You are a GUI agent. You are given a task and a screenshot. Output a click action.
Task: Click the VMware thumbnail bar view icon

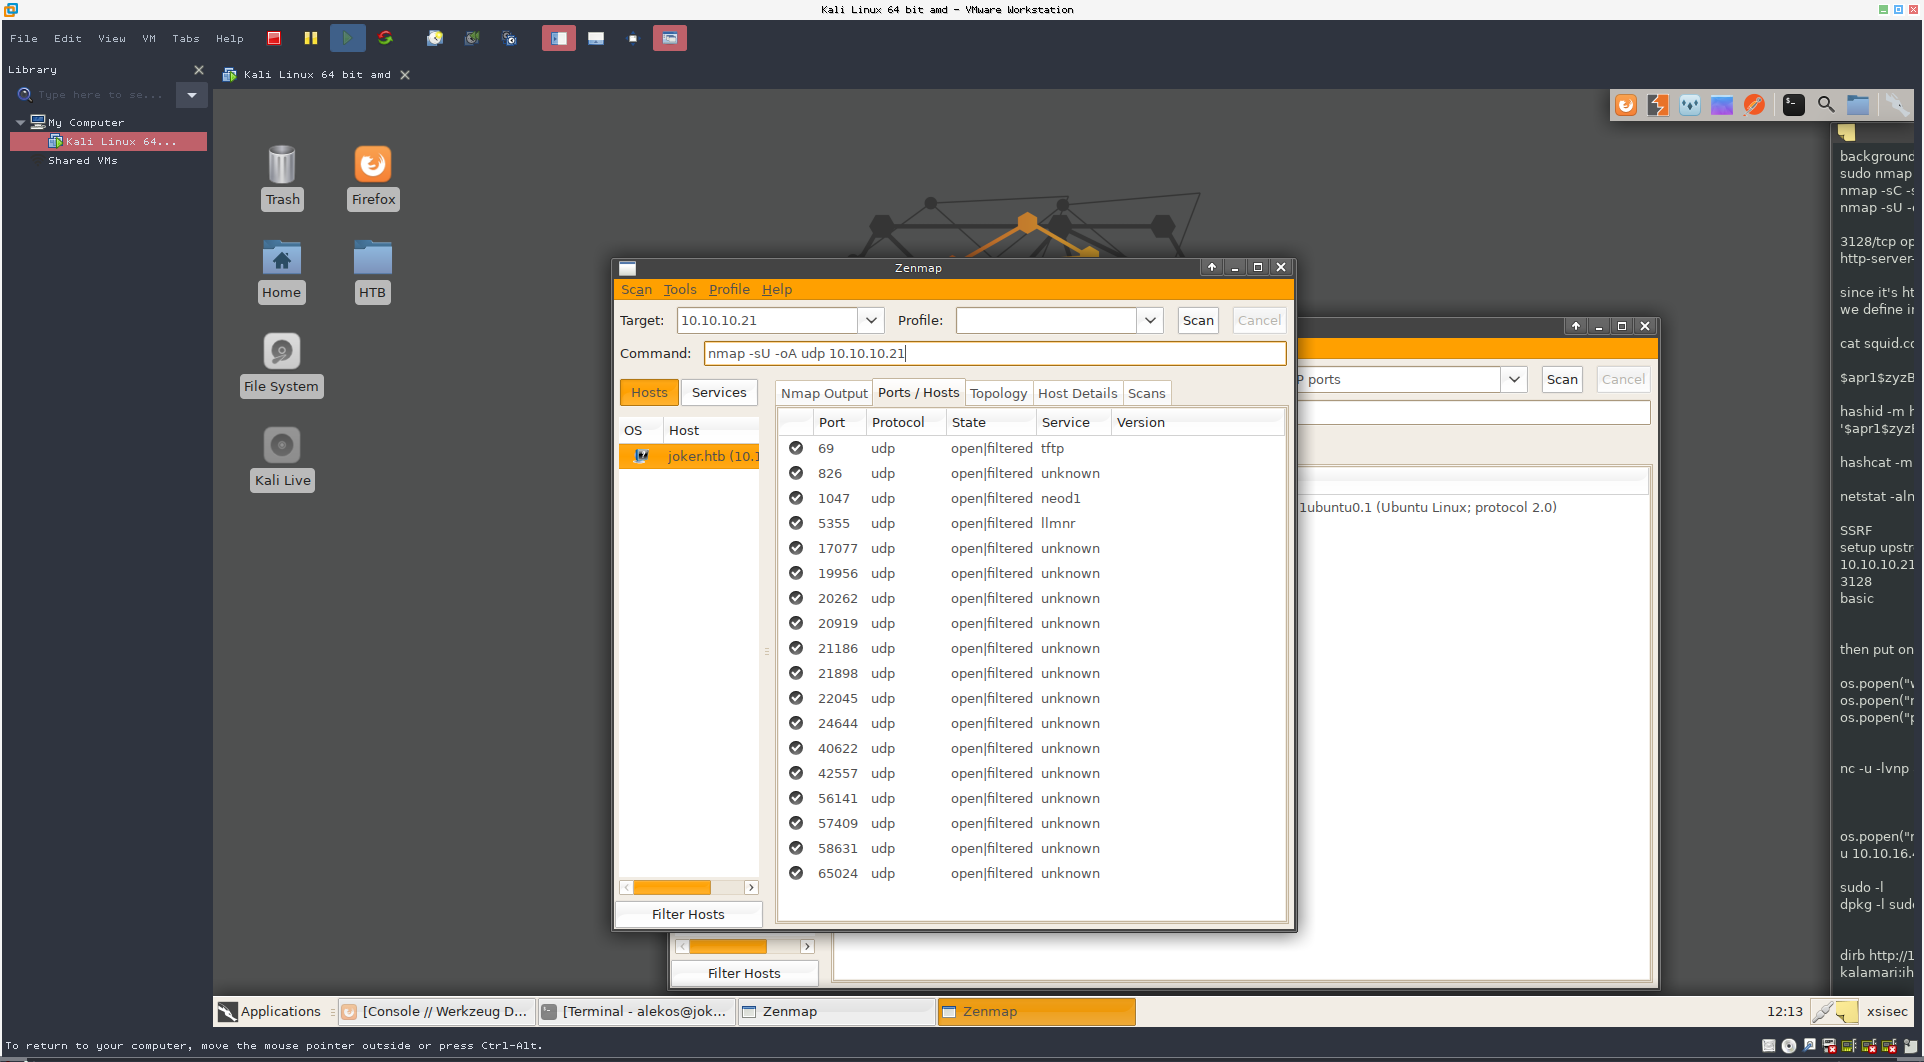pyautogui.click(x=596, y=38)
